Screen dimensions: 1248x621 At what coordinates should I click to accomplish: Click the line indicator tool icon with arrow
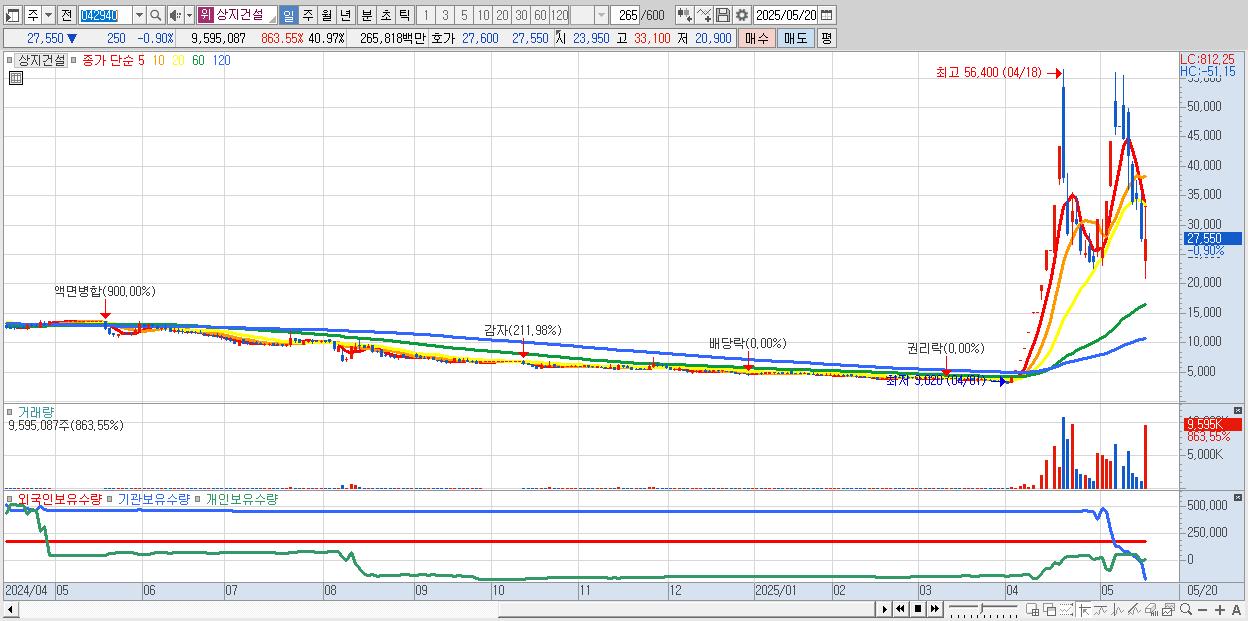coord(704,15)
